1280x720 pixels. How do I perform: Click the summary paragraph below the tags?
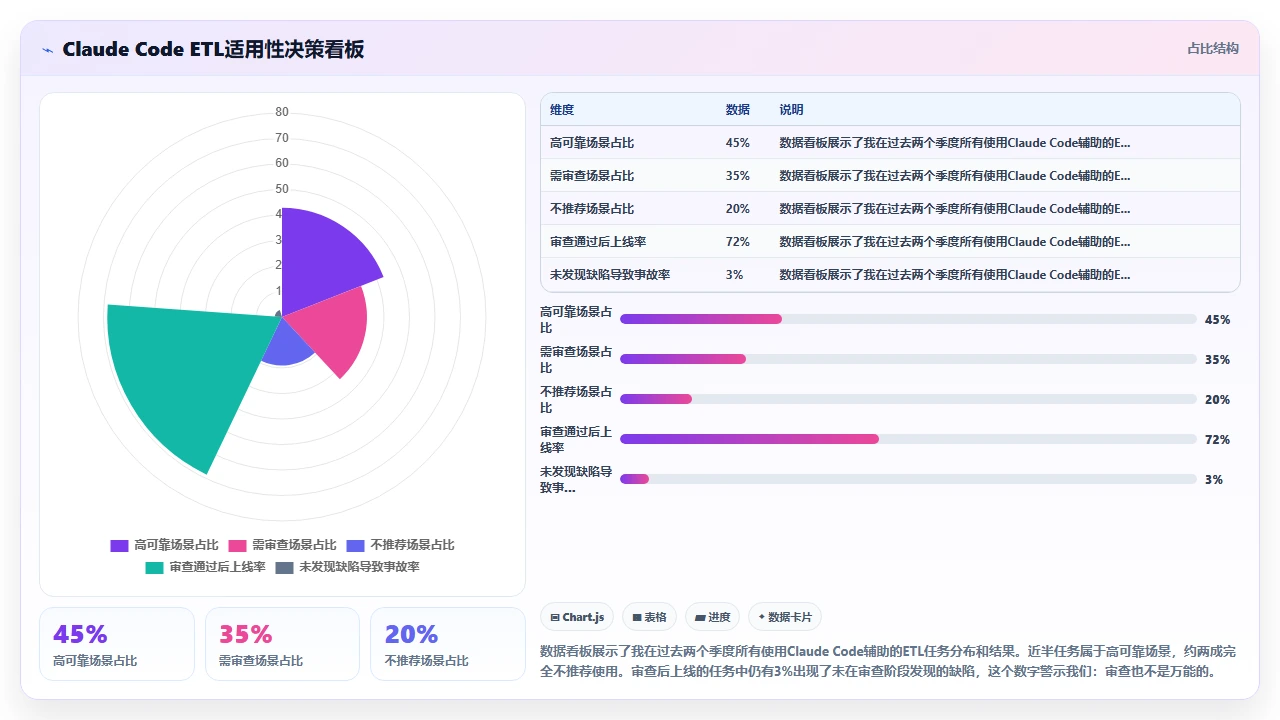click(x=888, y=661)
